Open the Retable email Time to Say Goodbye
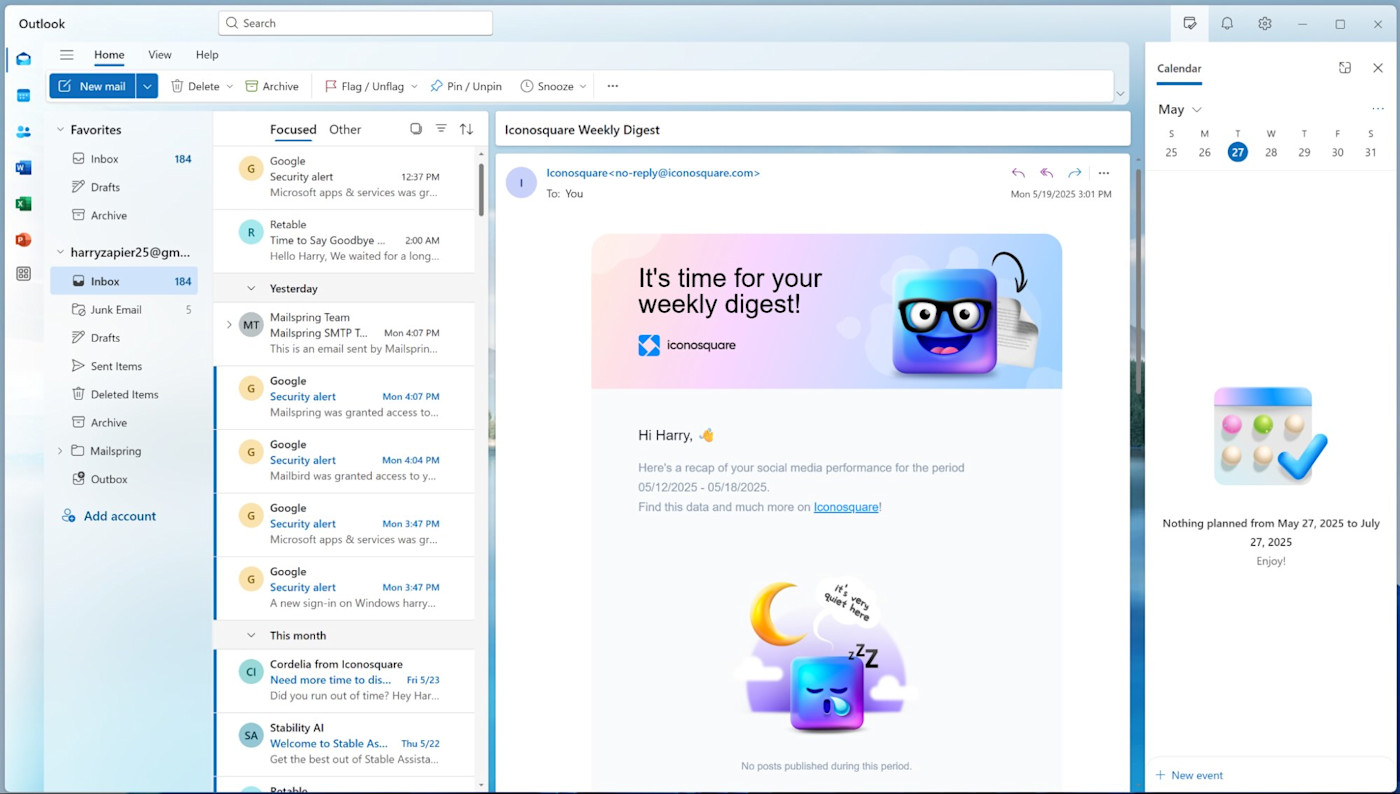Screen dimensions: 1400x794 (x=344, y=241)
